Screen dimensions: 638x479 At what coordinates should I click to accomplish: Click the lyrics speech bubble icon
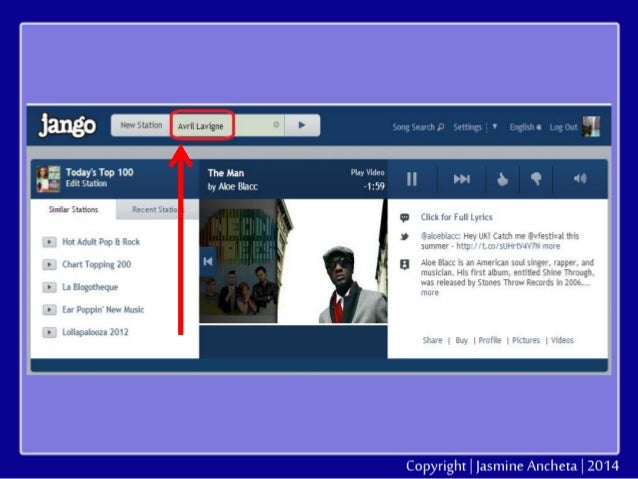tap(404, 217)
